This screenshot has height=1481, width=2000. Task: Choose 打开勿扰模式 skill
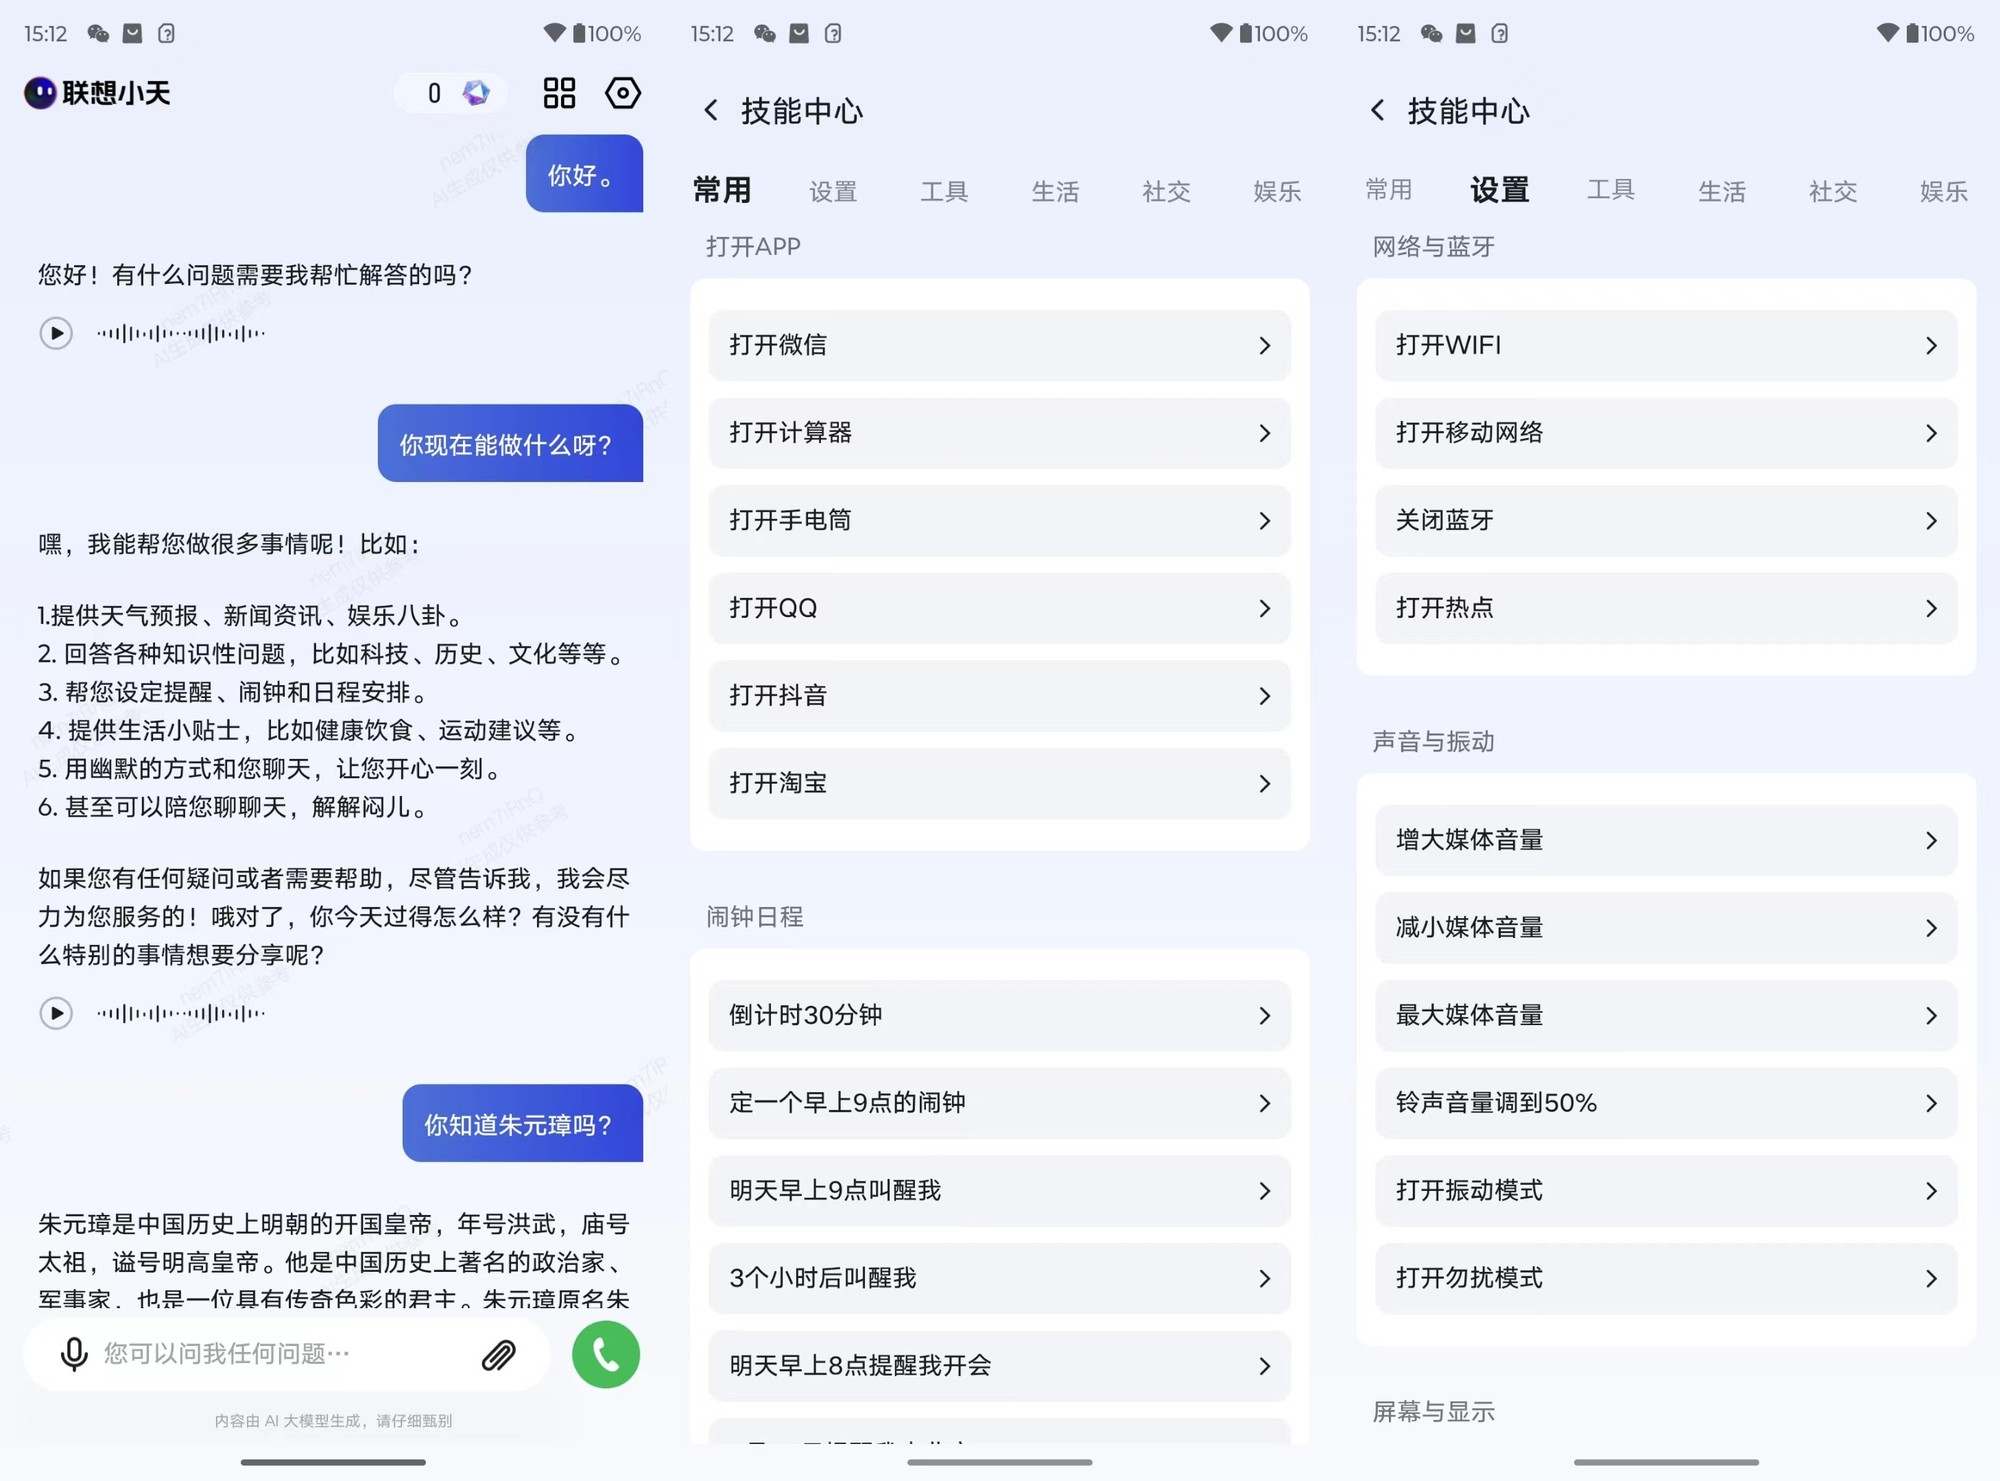tap(1666, 1278)
